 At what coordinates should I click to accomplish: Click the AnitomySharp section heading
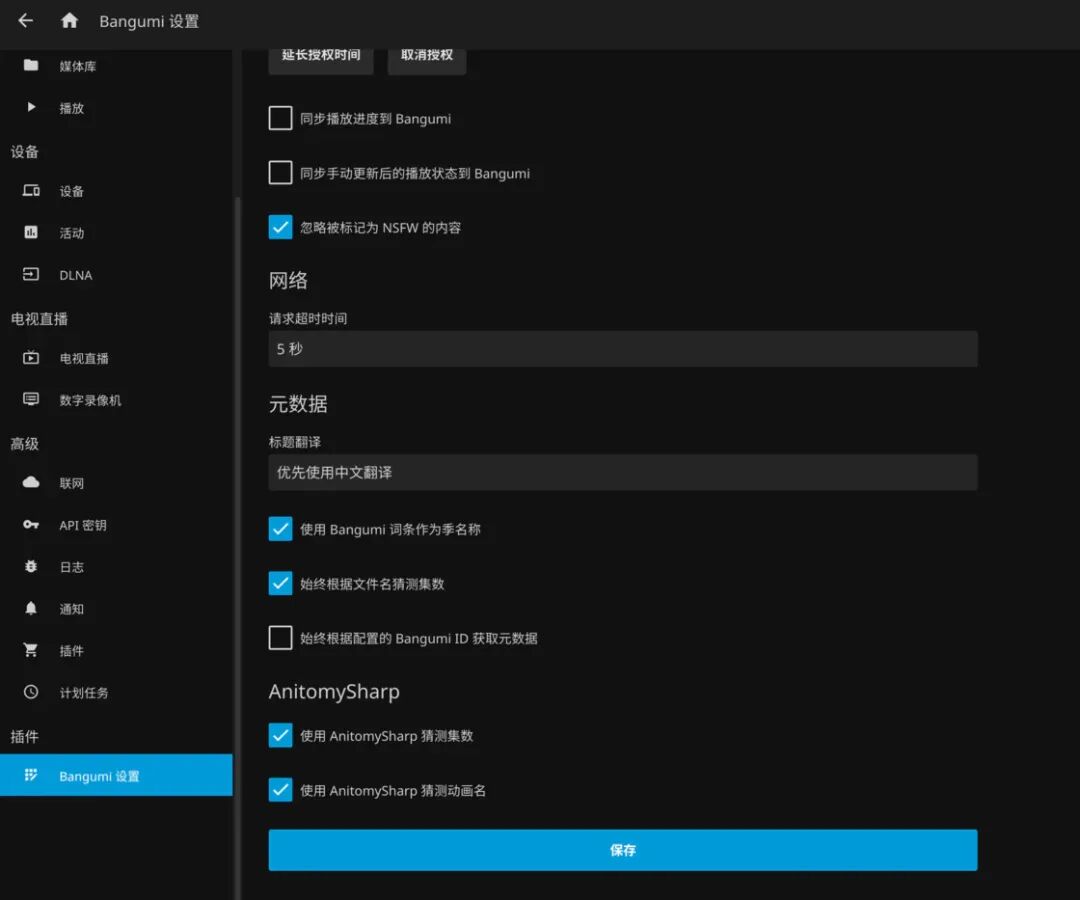(x=334, y=691)
